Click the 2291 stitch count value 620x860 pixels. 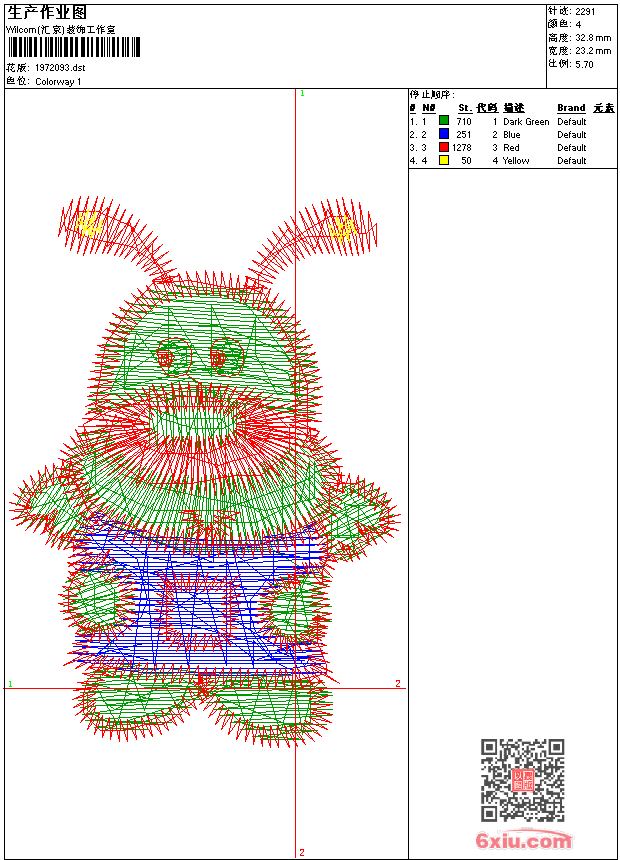pos(585,12)
